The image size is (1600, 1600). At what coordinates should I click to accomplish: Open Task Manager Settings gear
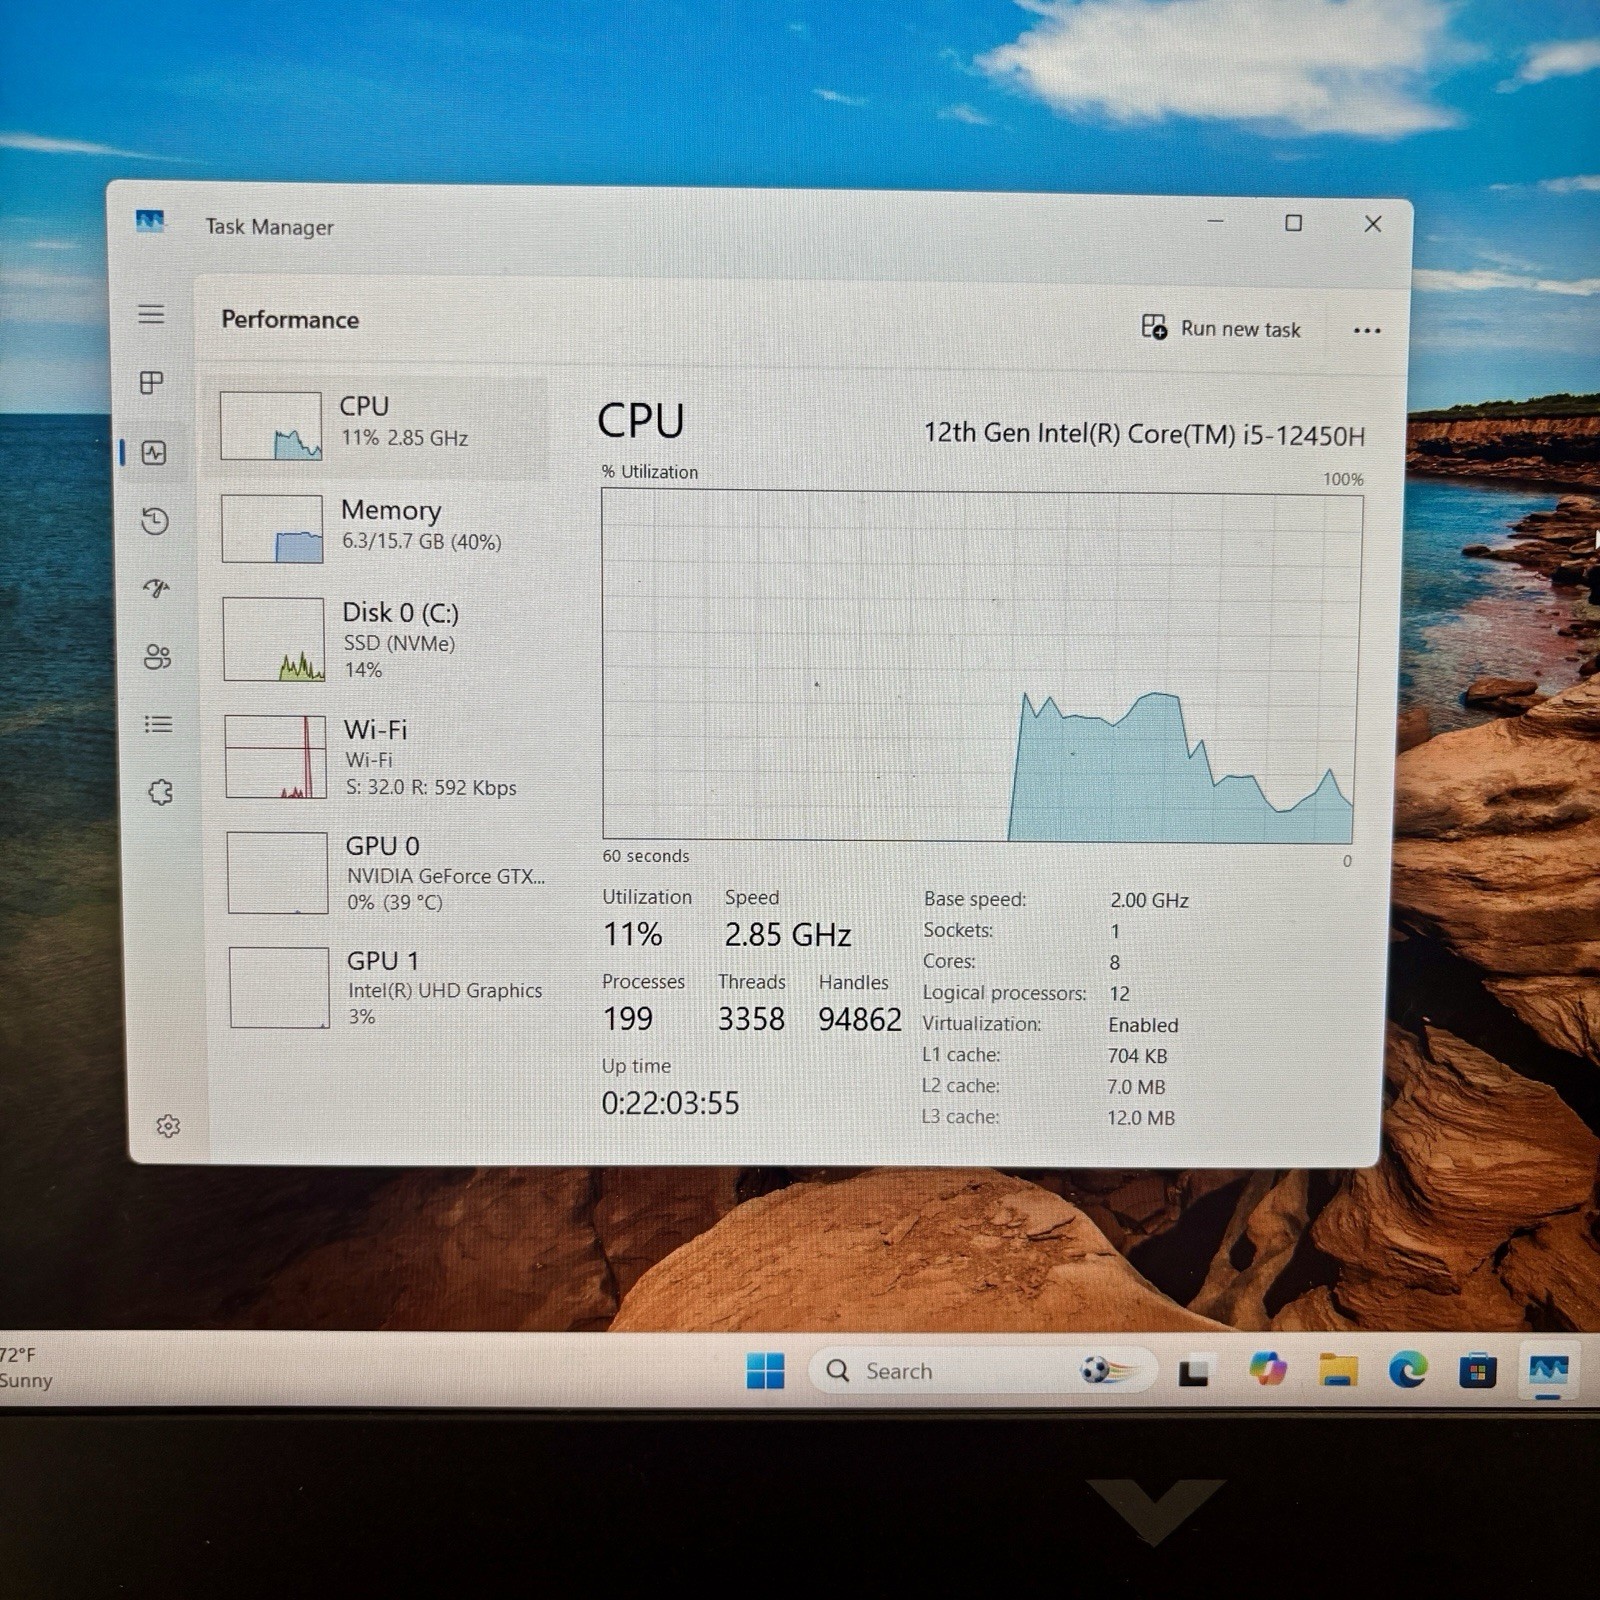168,1126
